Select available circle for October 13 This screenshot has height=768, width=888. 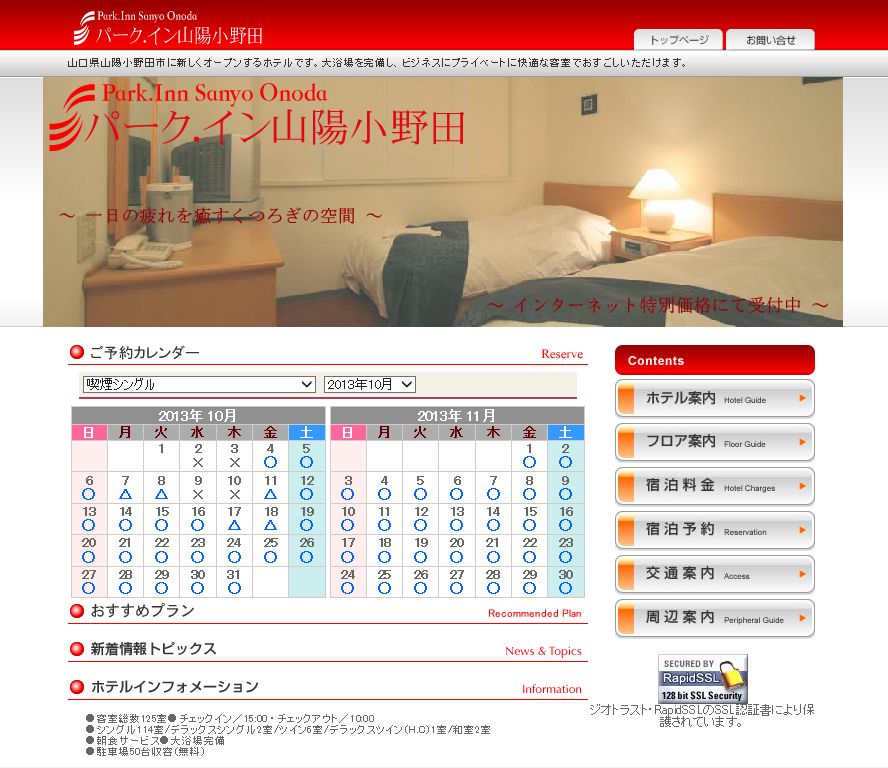(89, 525)
